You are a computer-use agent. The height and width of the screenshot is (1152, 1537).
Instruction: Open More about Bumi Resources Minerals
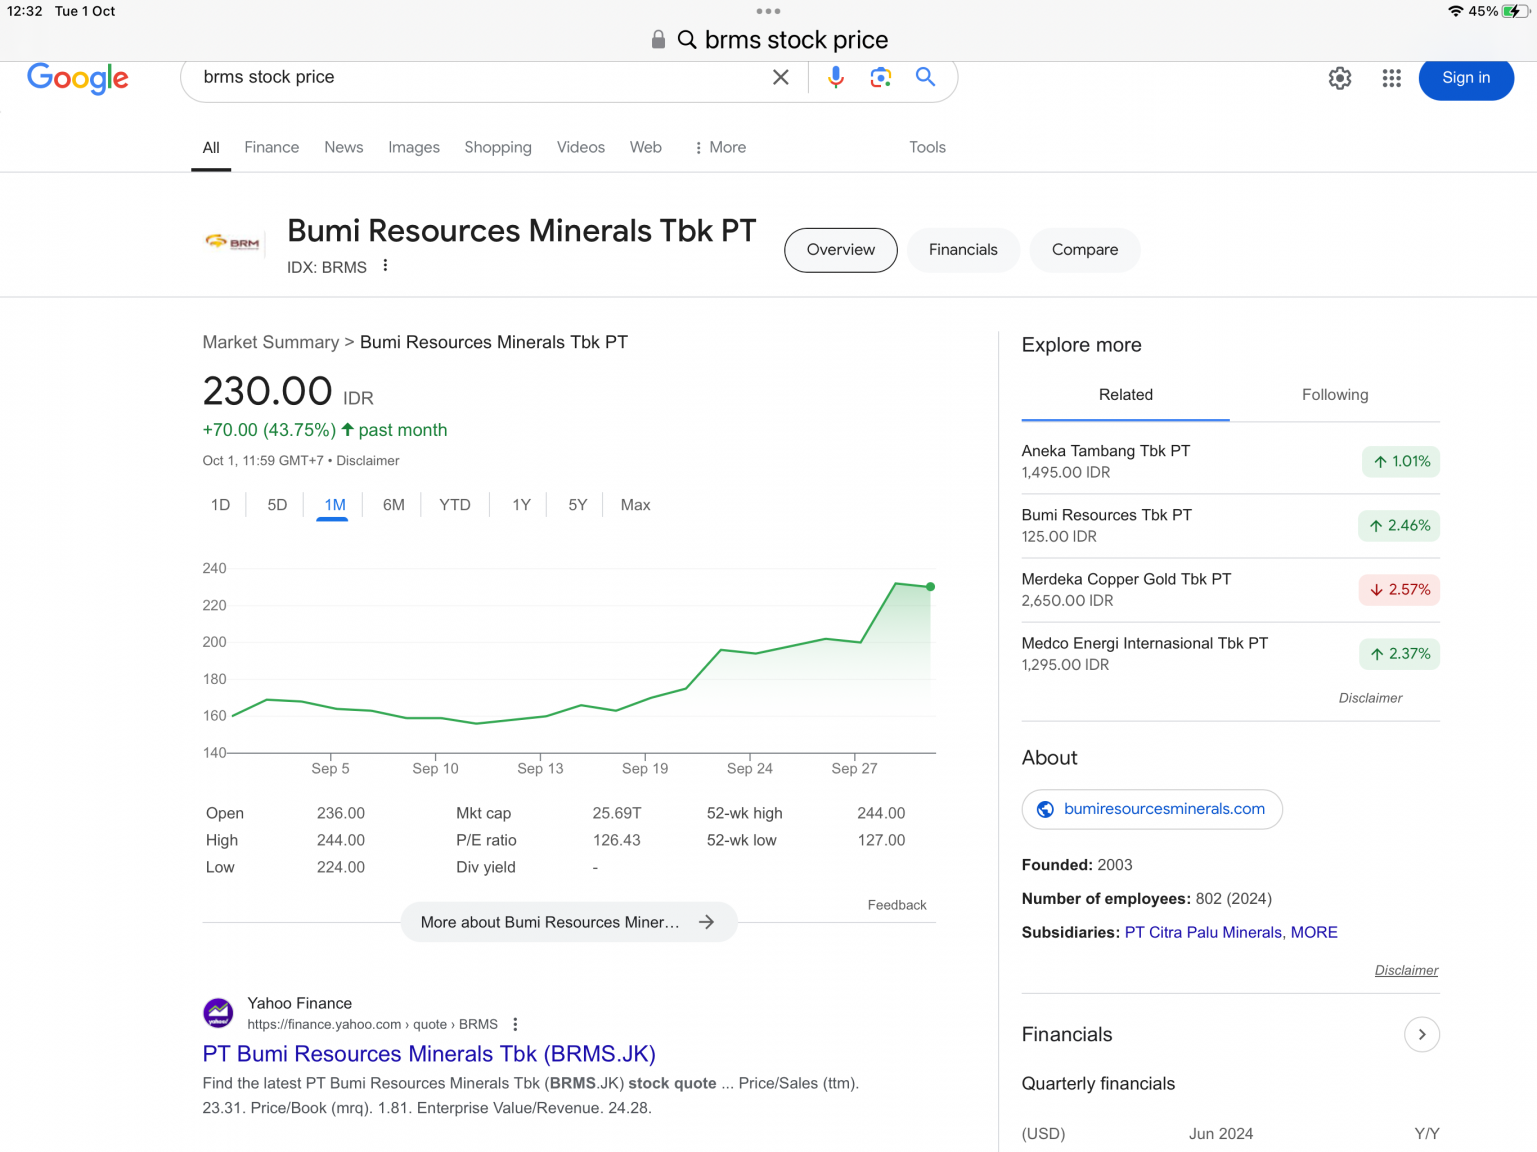pos(569,922)
